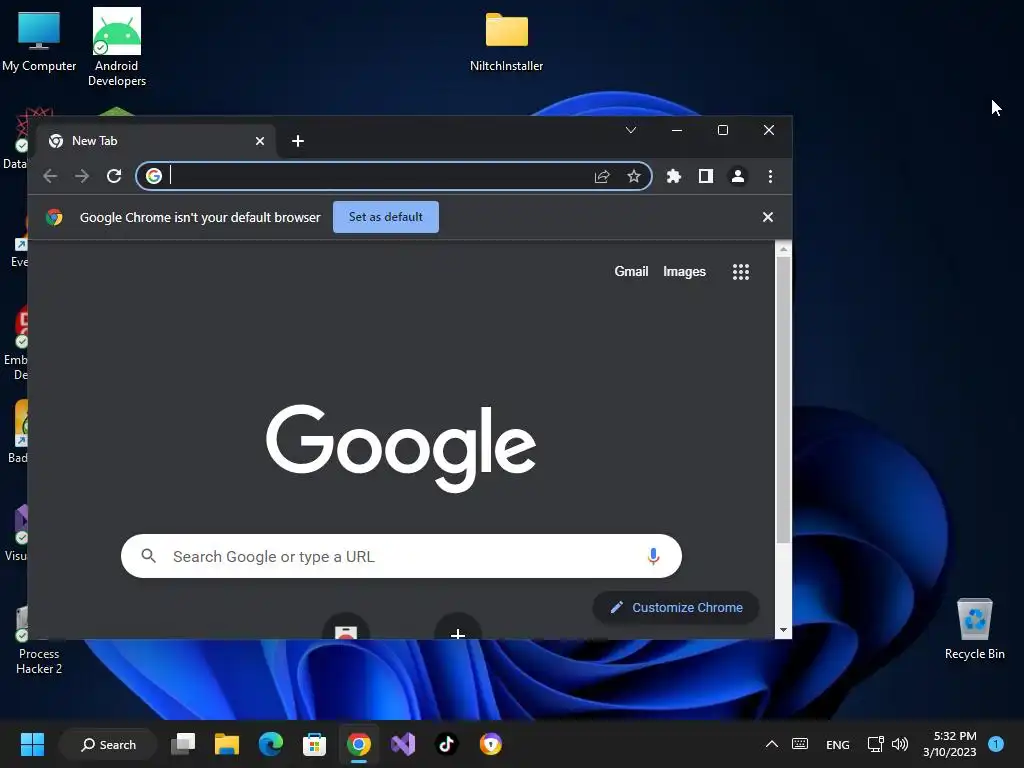1024x768 pixels.
Task: Share this page icon in address bar
Action: point(602,176)
